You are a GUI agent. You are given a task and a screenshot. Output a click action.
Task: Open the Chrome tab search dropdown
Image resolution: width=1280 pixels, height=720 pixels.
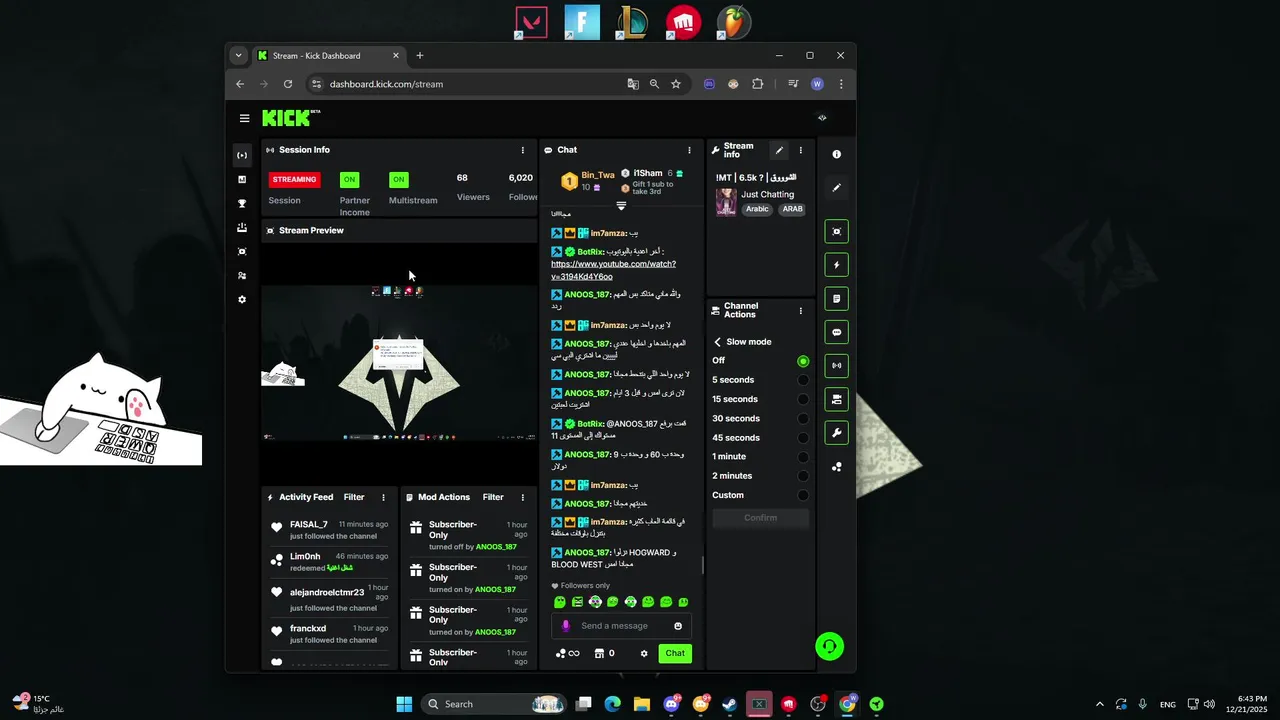(238, 56)
